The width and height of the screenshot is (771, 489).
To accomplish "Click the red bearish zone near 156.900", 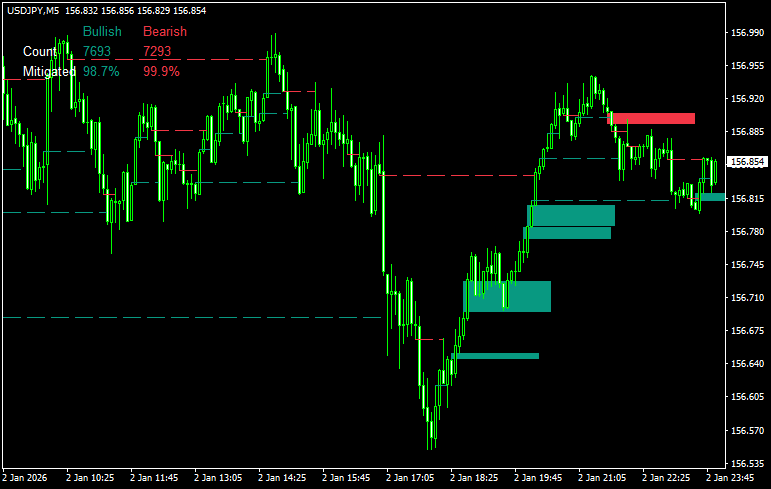I will [652, 118].
